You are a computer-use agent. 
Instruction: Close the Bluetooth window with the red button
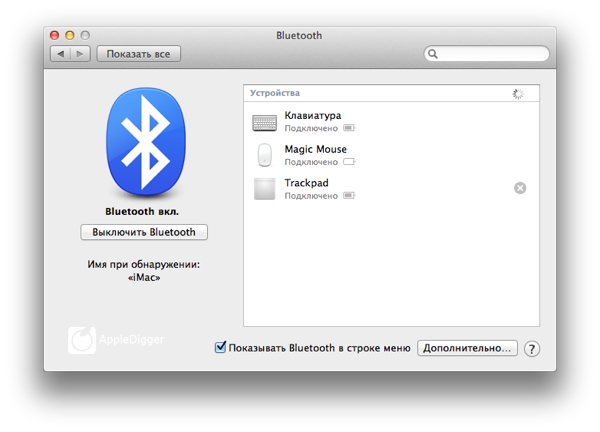pyautogui.click(x=54, y=35)
